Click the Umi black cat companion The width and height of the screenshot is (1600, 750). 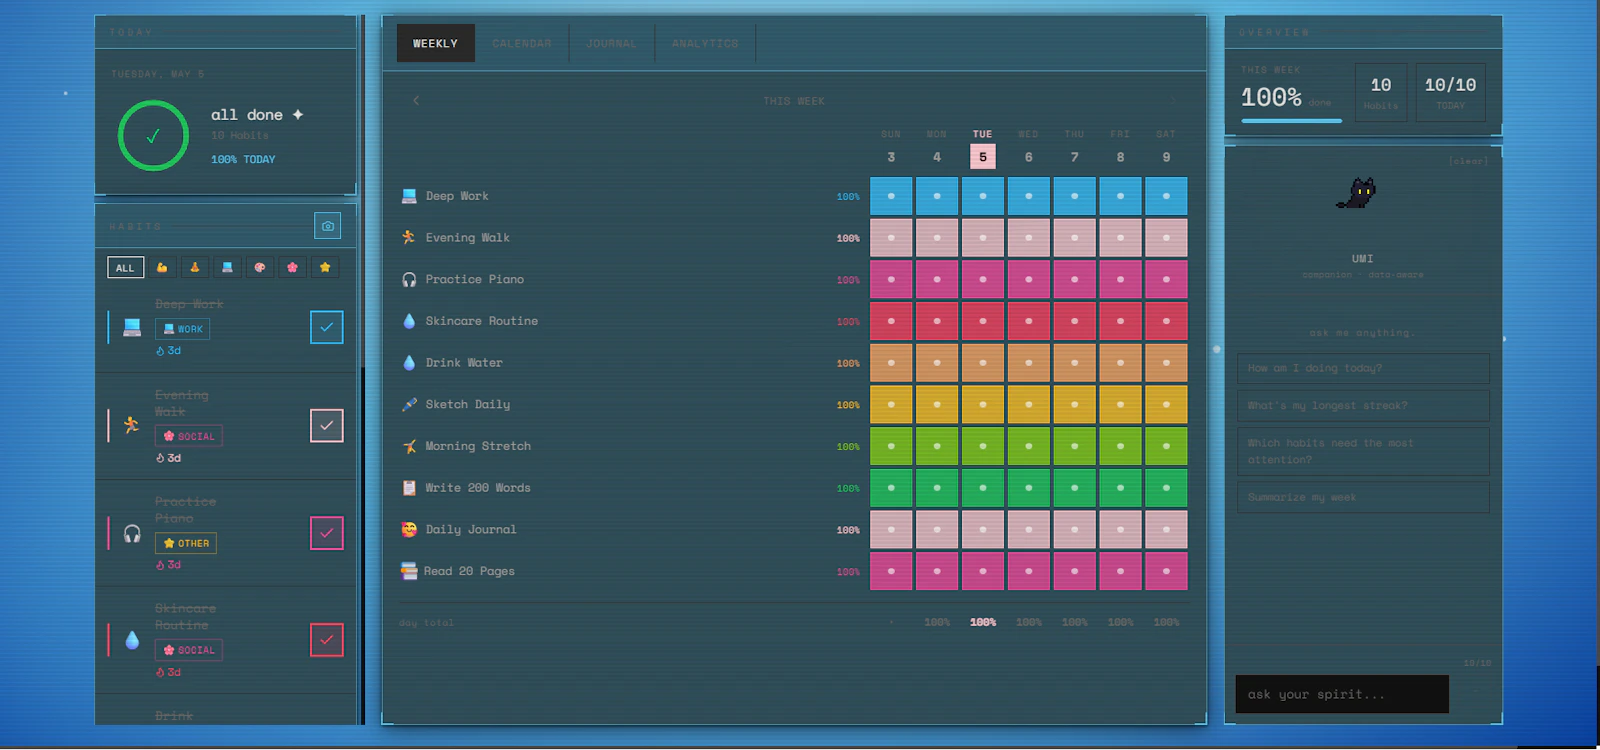pos(1357,193)
